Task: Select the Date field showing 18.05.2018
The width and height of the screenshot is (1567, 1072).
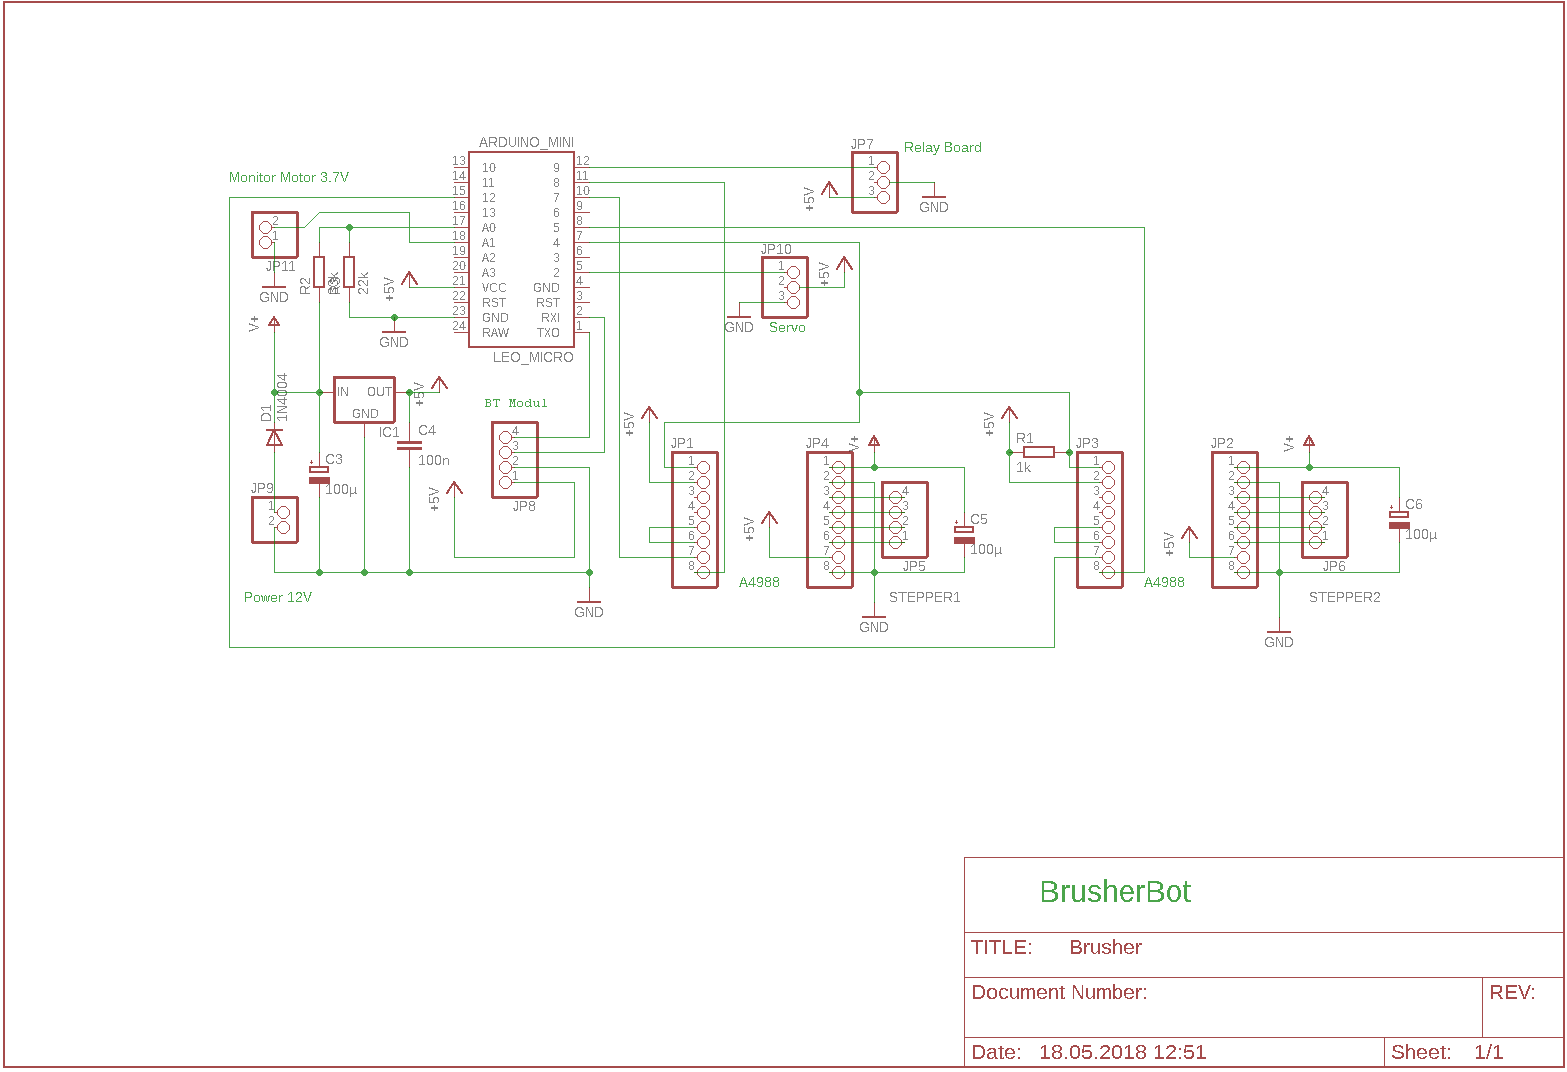Action: tap(1122, 1052)
